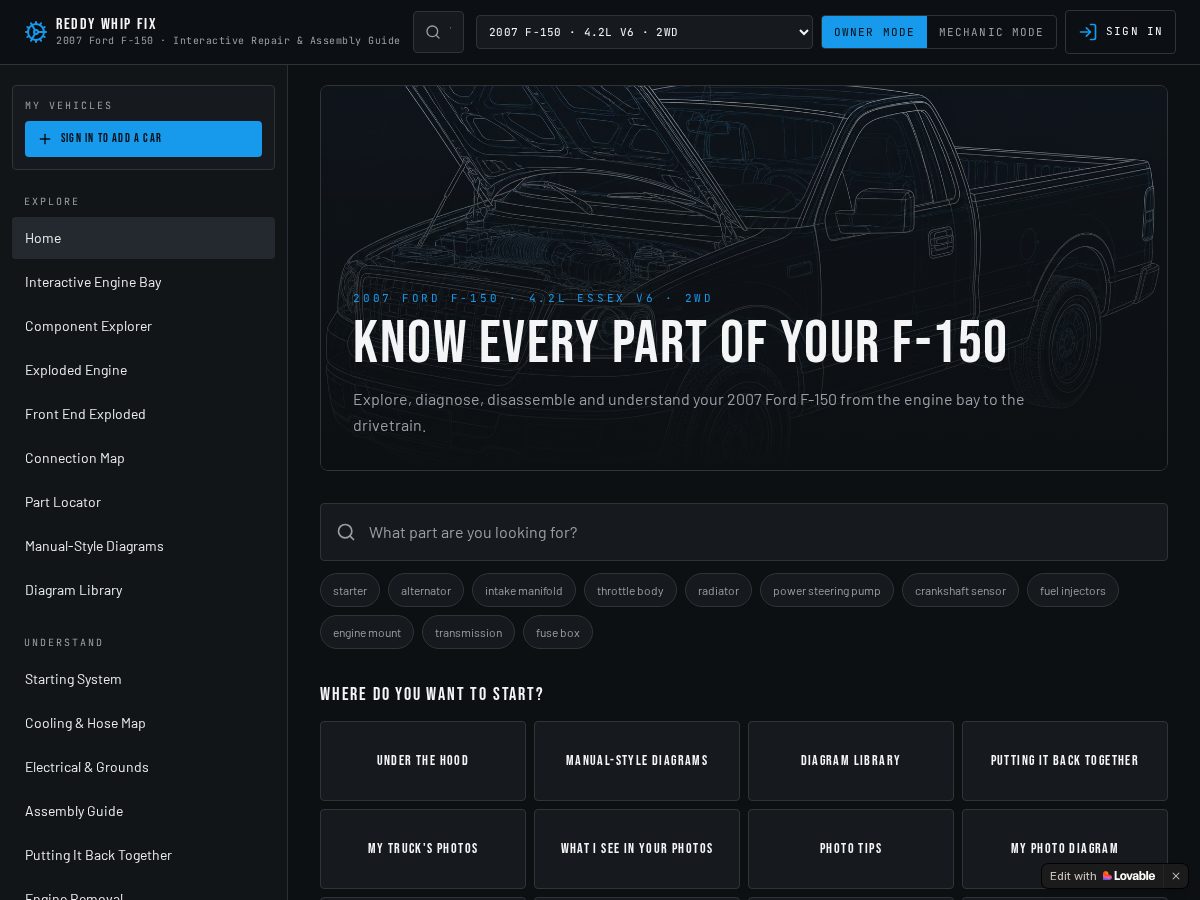This screenshot has width=1200, height=900.
Task: Select the engine mount chip
Action: pyautogui.click(x=367, y=633)
